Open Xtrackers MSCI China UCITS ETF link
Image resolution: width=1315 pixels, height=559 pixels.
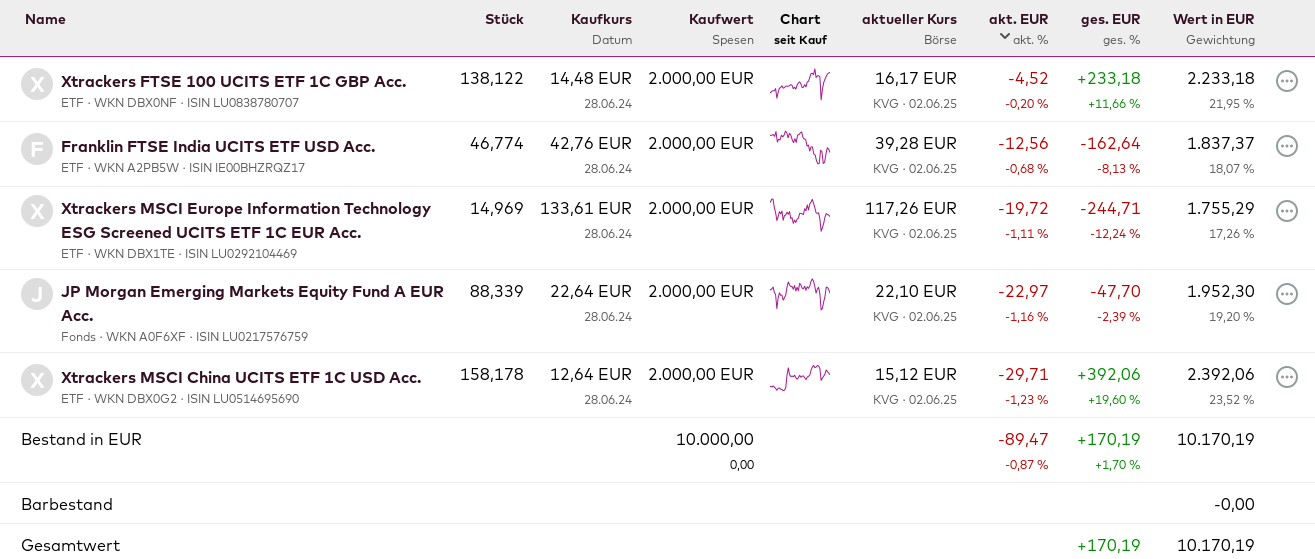click(241, 377)
